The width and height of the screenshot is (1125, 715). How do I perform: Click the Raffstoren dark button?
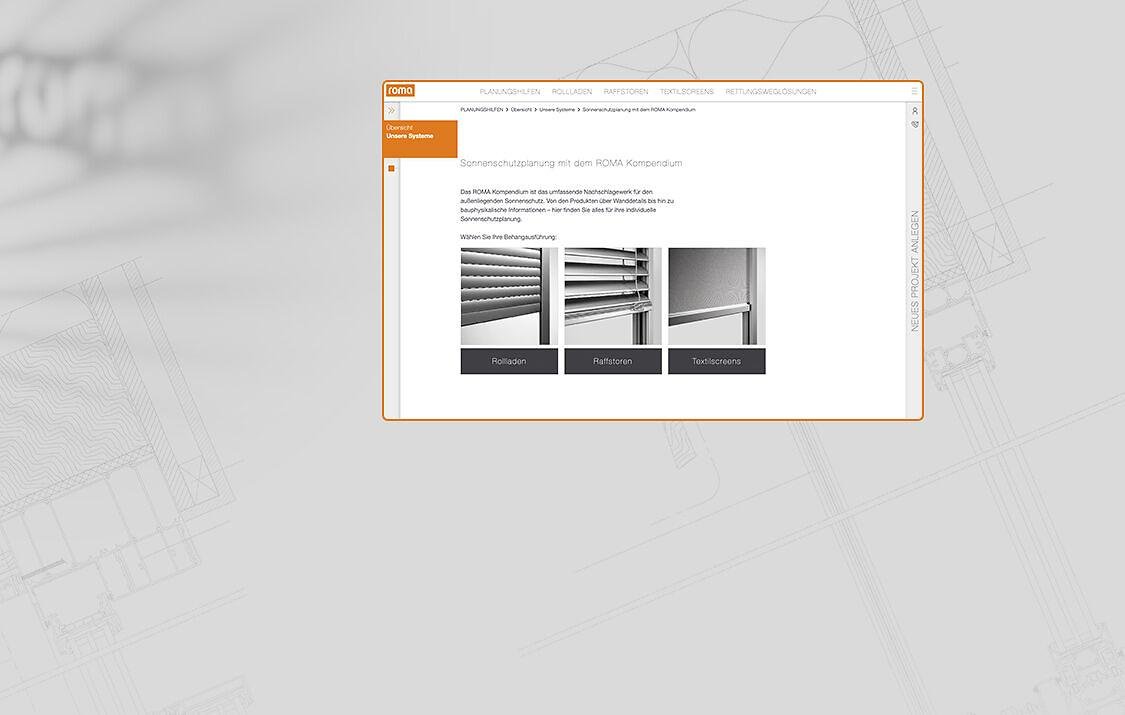[613, 361]
